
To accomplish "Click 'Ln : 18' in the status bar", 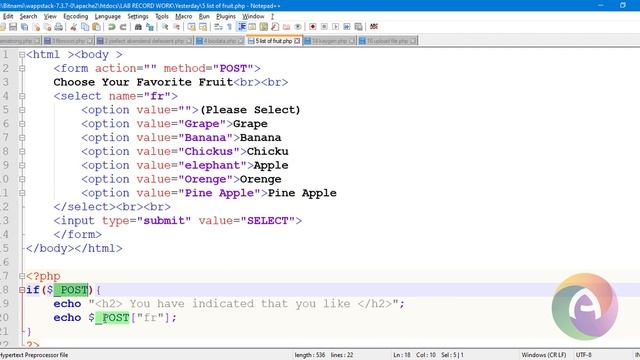I will [402, 355].
